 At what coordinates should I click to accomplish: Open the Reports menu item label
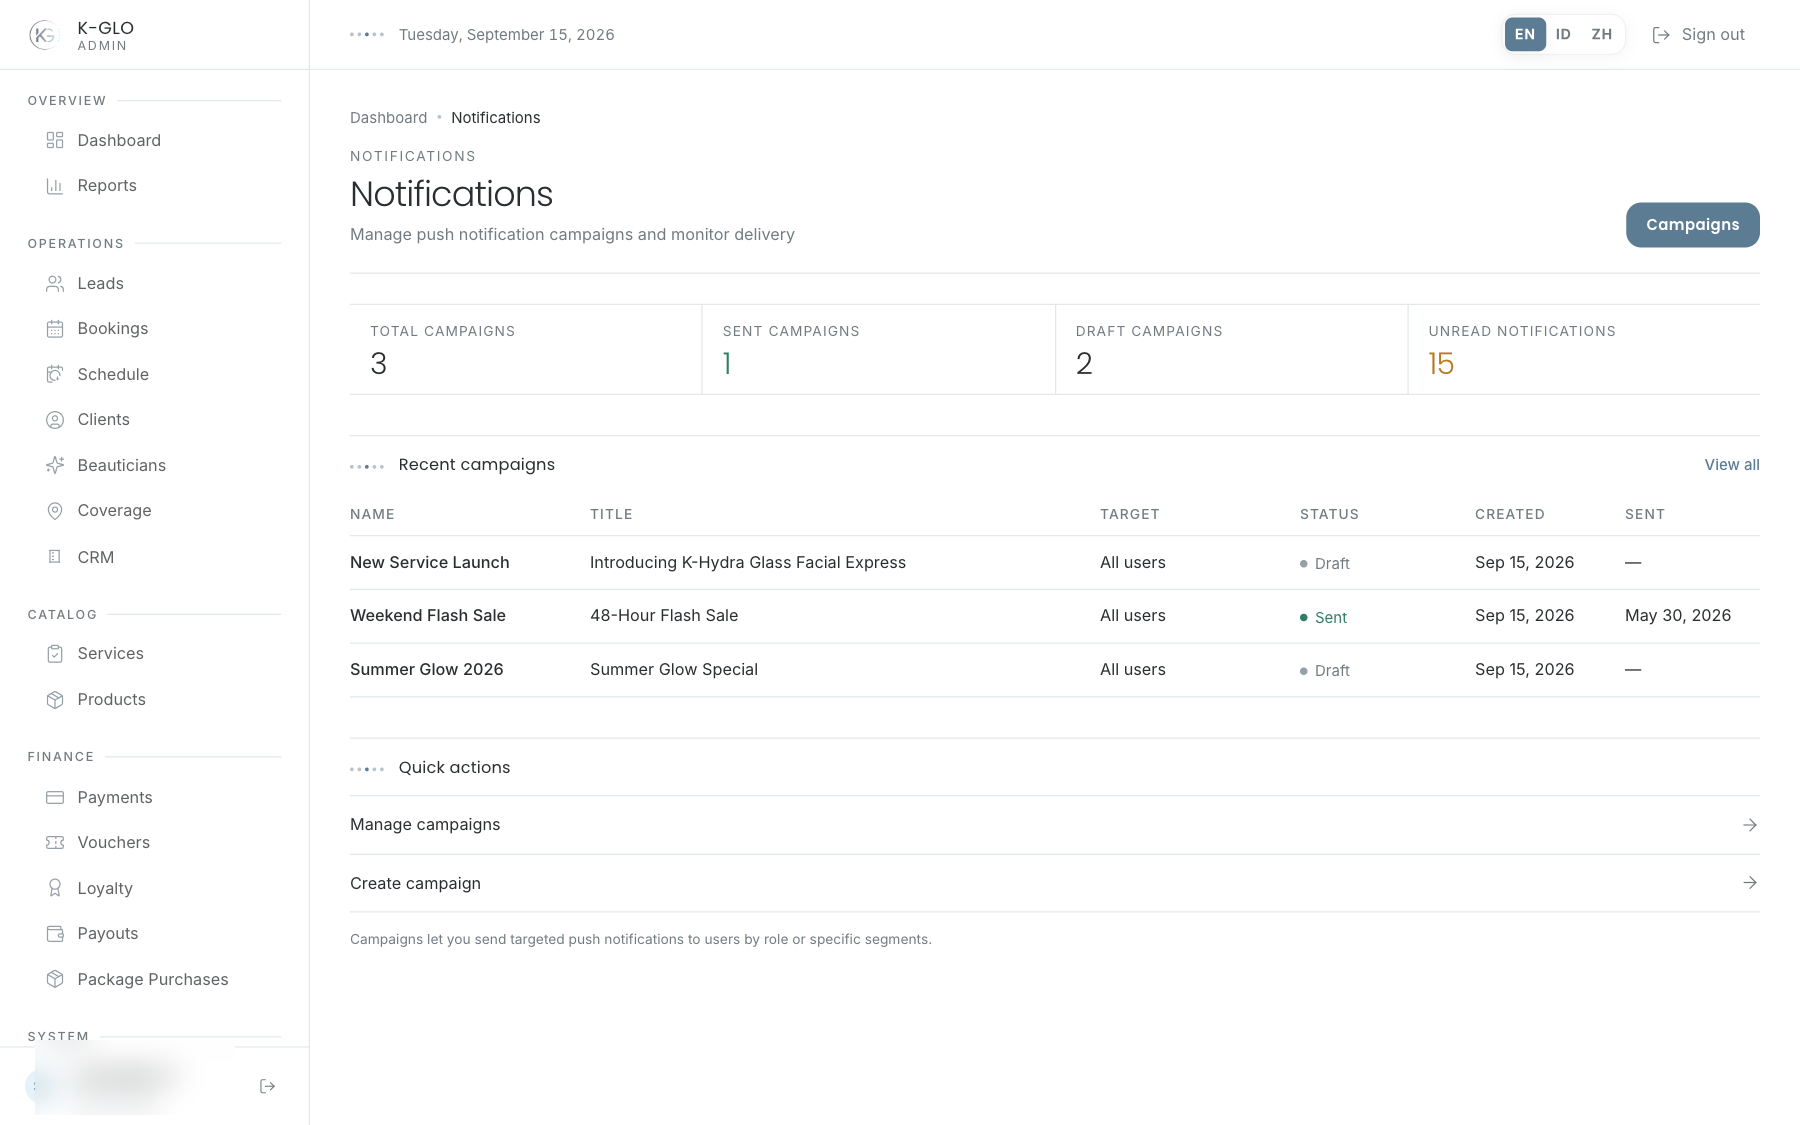click(x=107, y=186)
